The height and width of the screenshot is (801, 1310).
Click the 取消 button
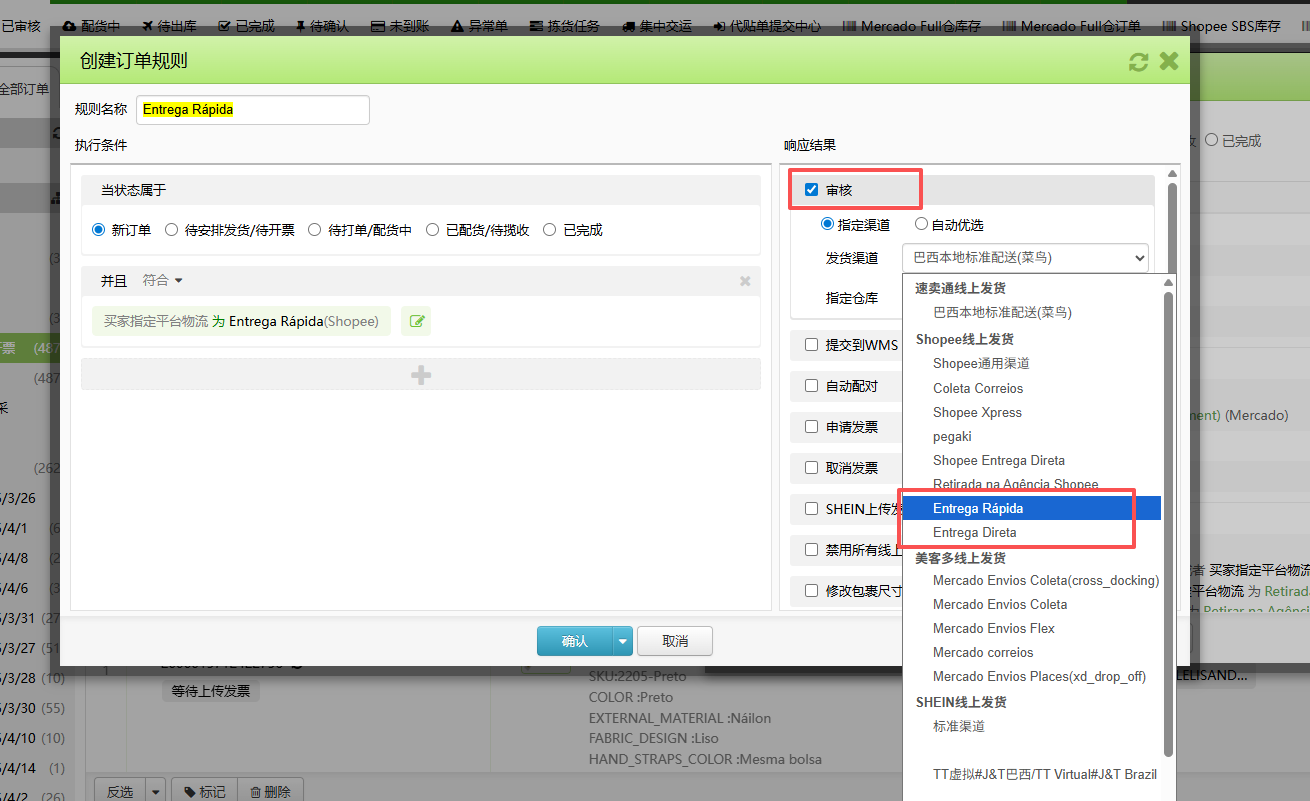675,641
